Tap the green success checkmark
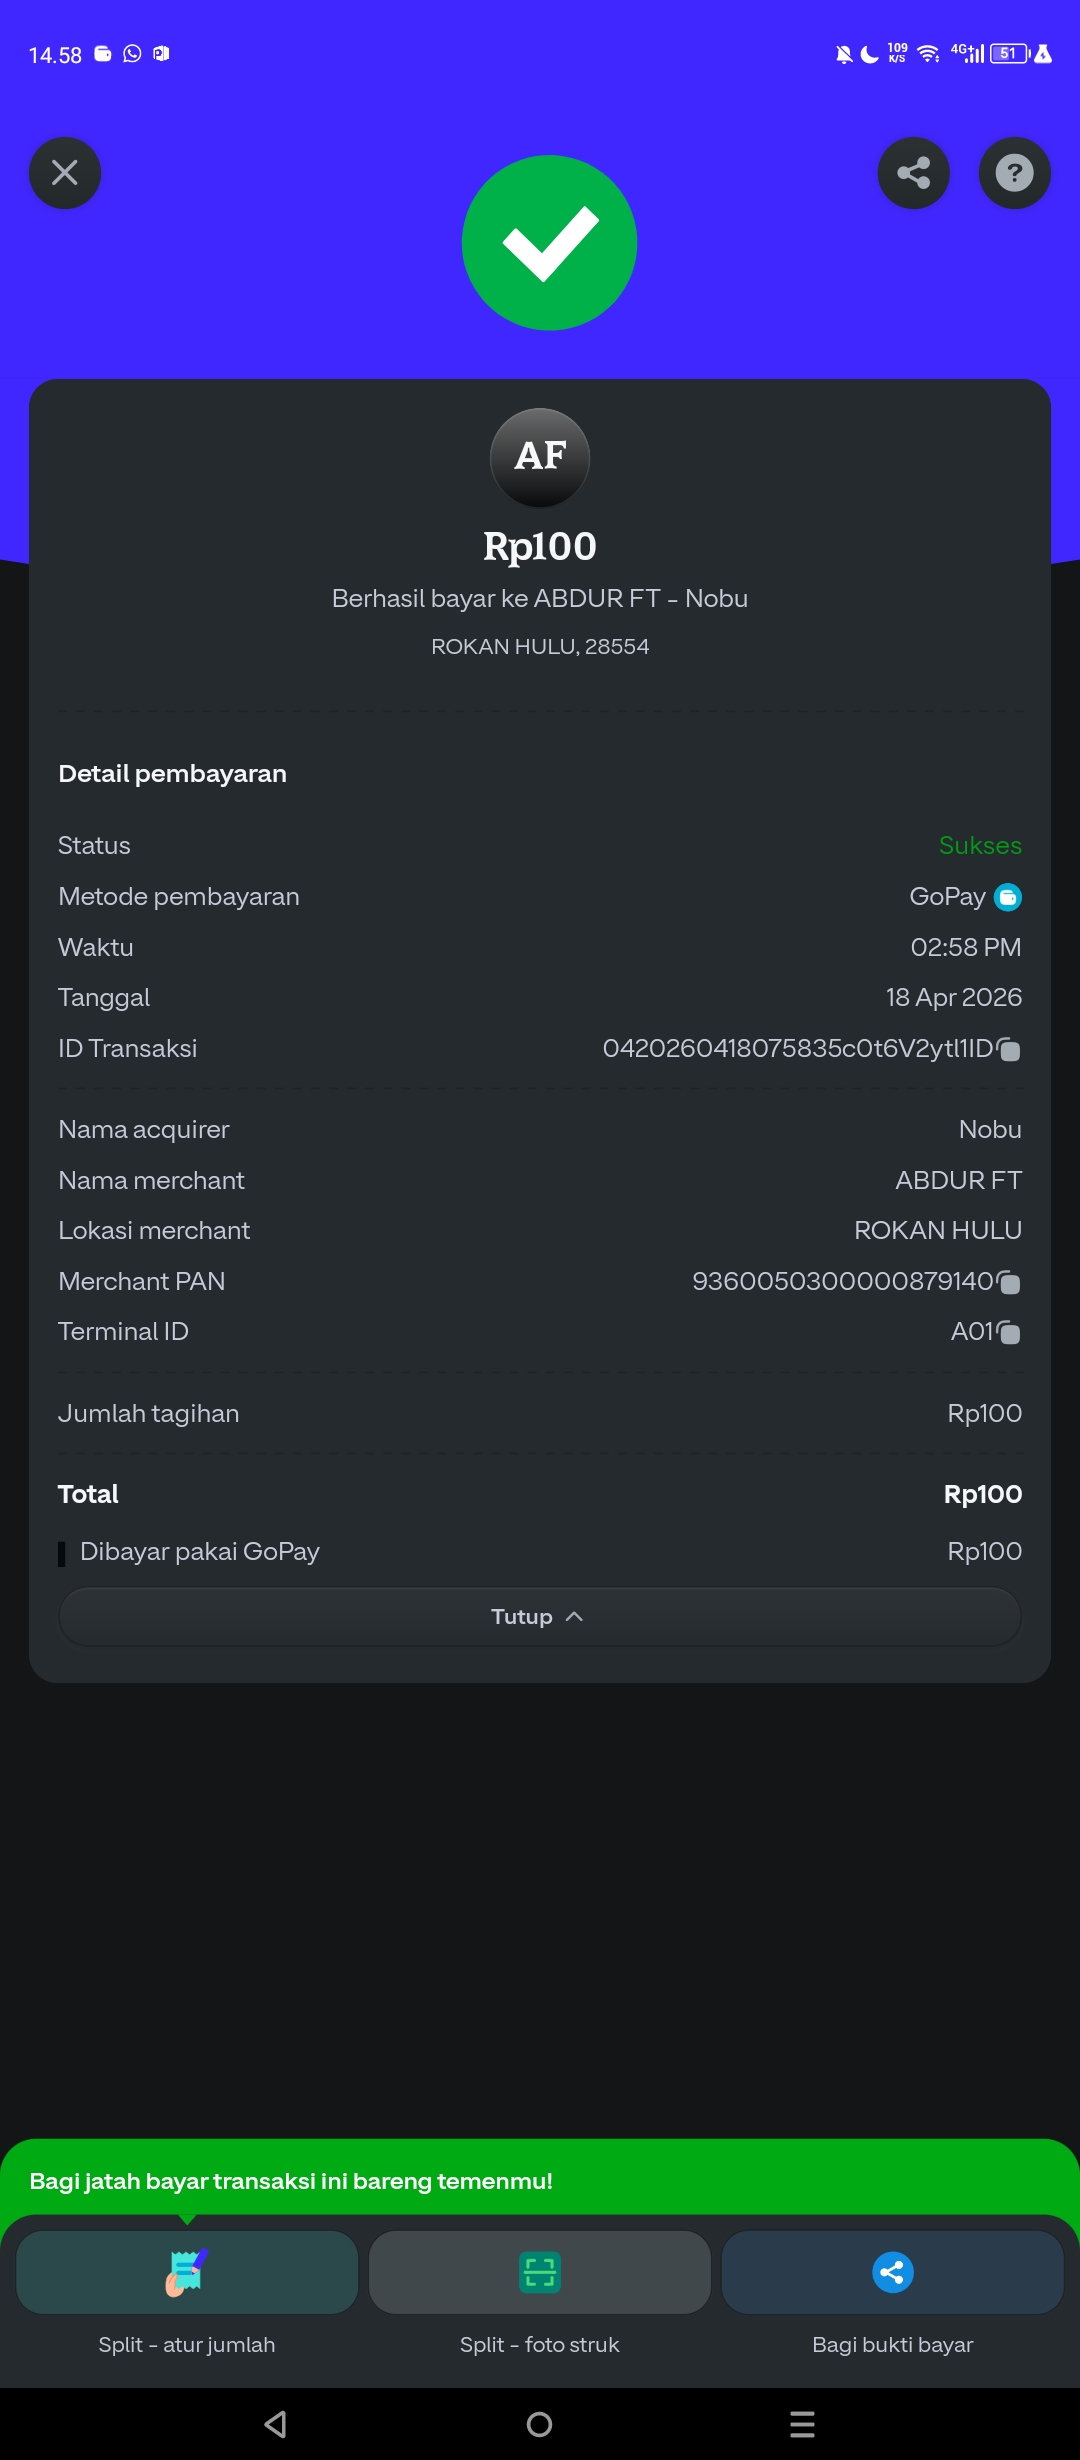The height and width of the screenshot is (2460, 1080). pyautogui.click(x=549, y=243)
